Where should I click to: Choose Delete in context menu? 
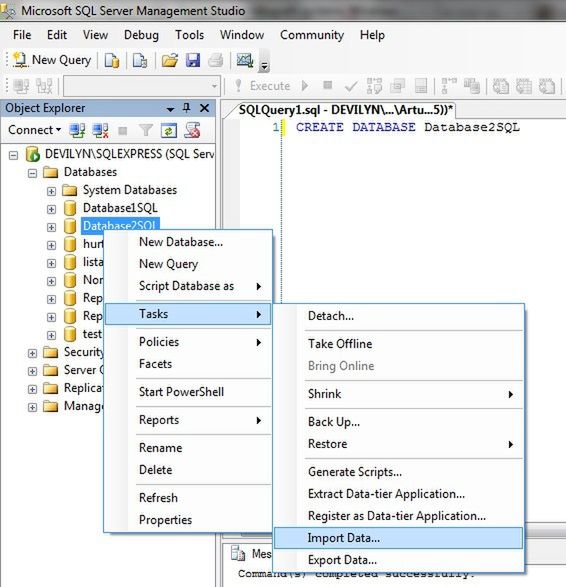(188, 470)
